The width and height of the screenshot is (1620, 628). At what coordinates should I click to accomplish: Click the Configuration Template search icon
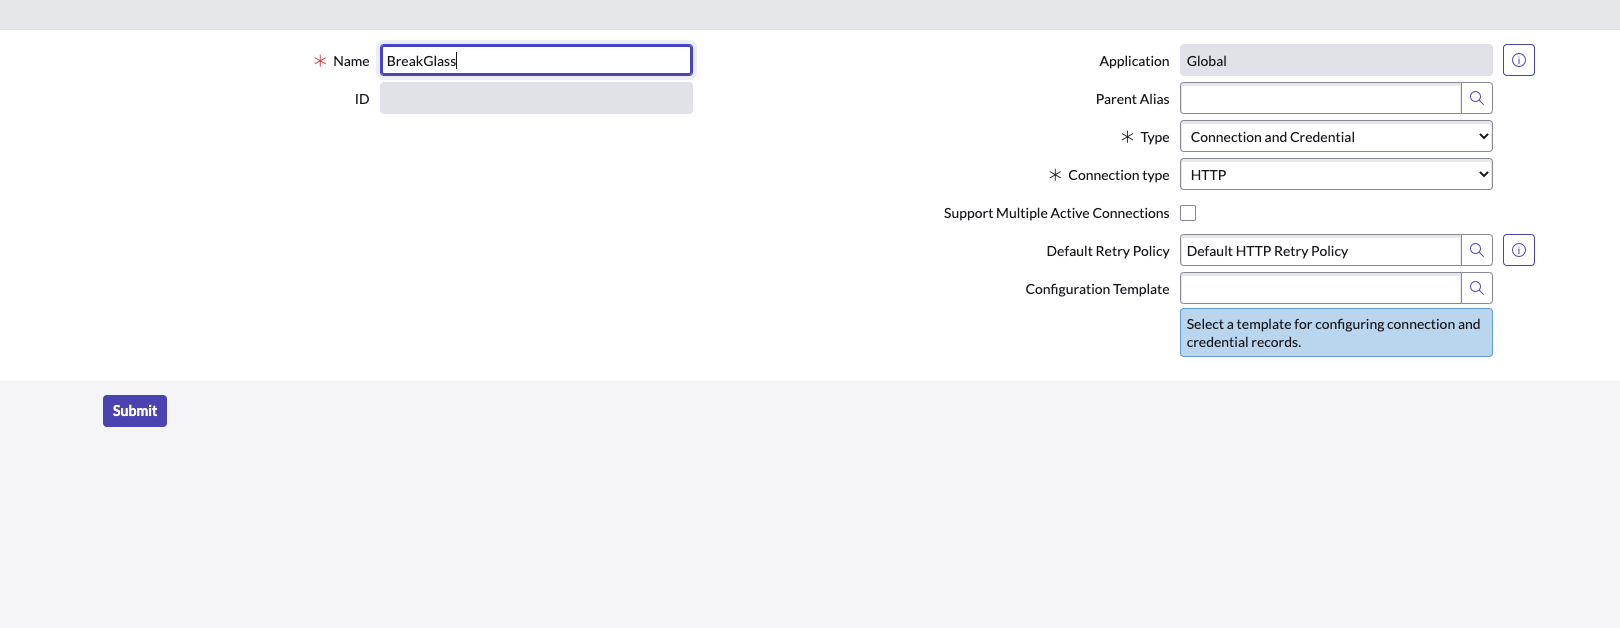1477,288
